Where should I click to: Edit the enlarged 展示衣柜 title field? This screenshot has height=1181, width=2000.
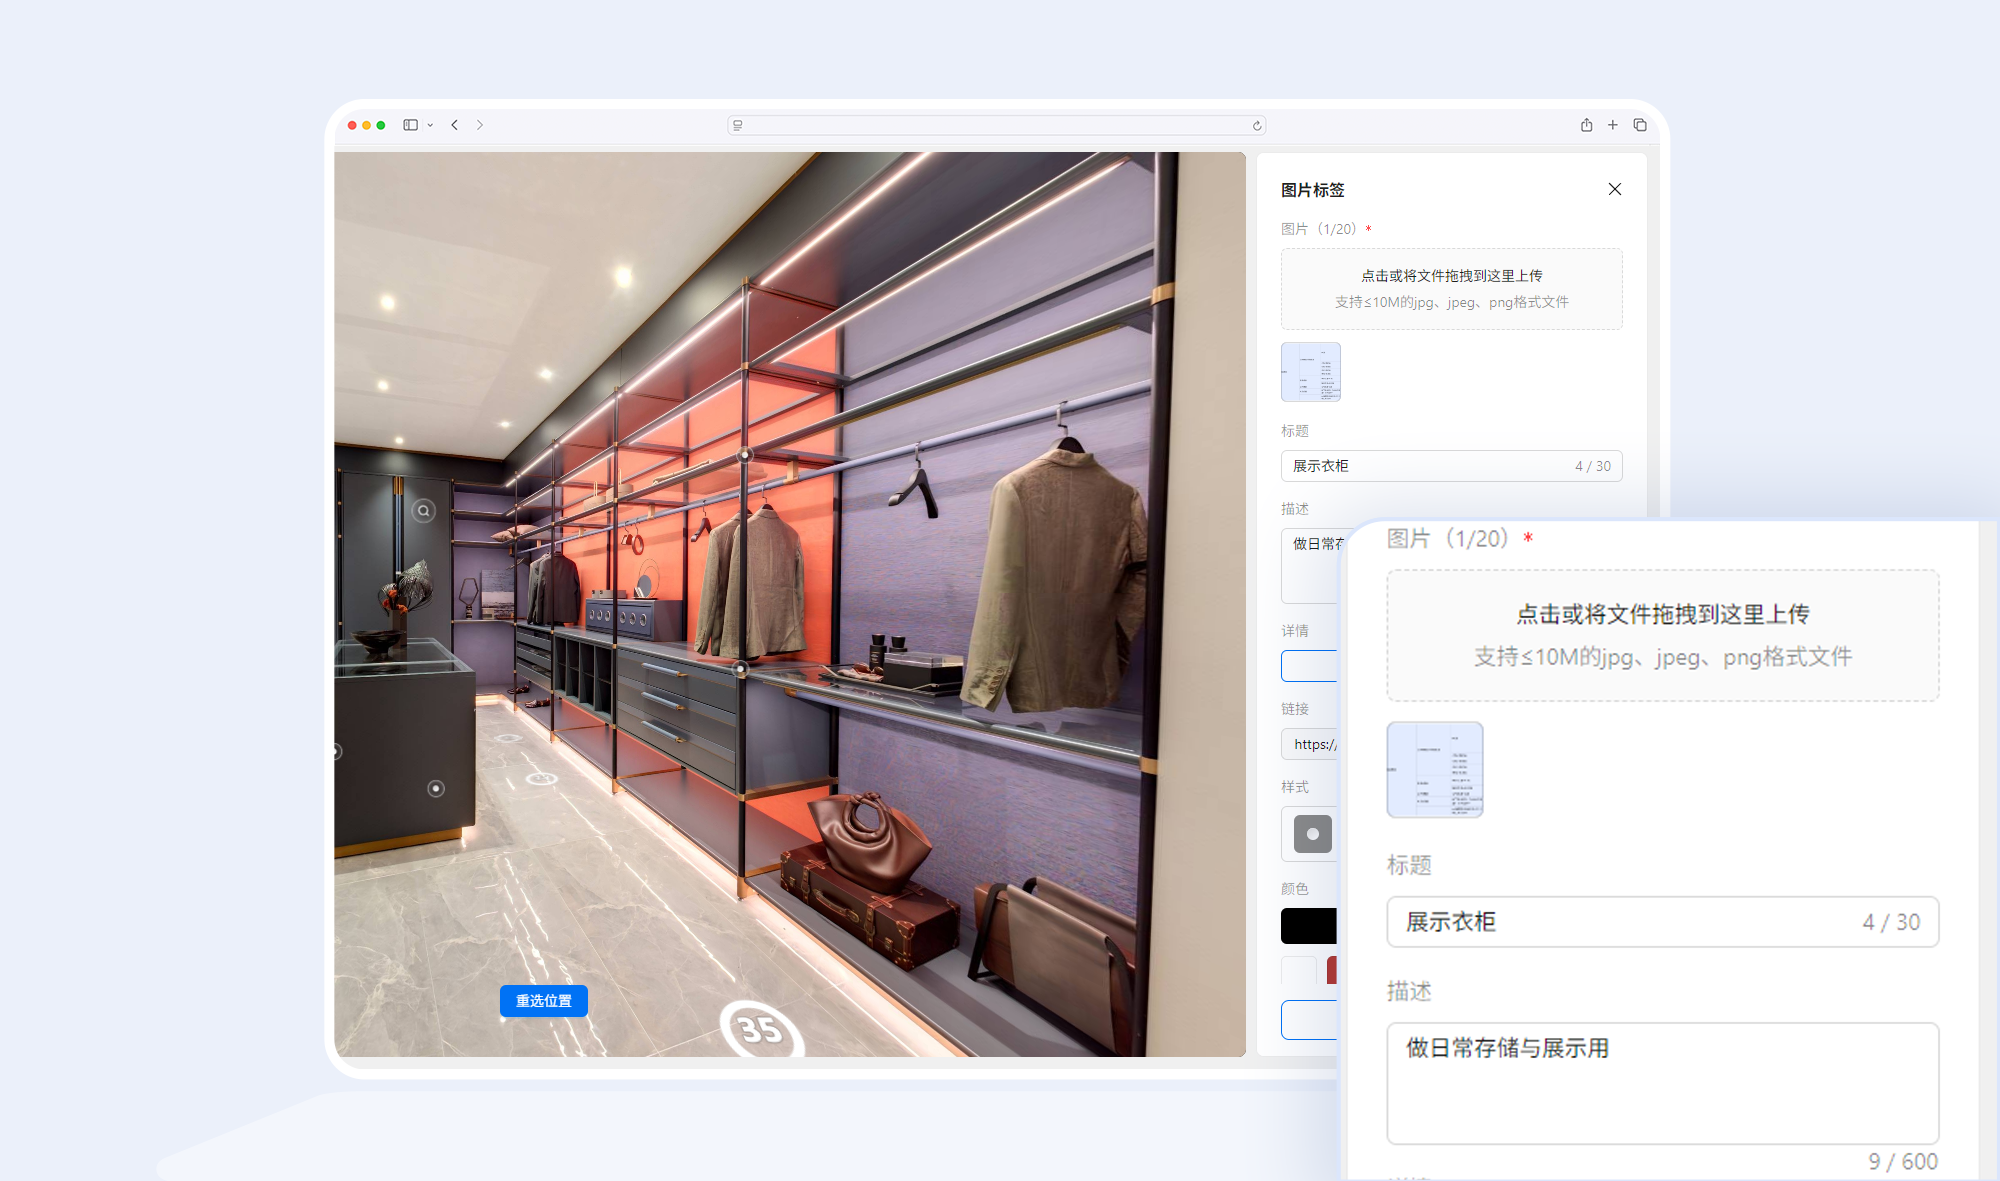click(x=1663, y=922)
